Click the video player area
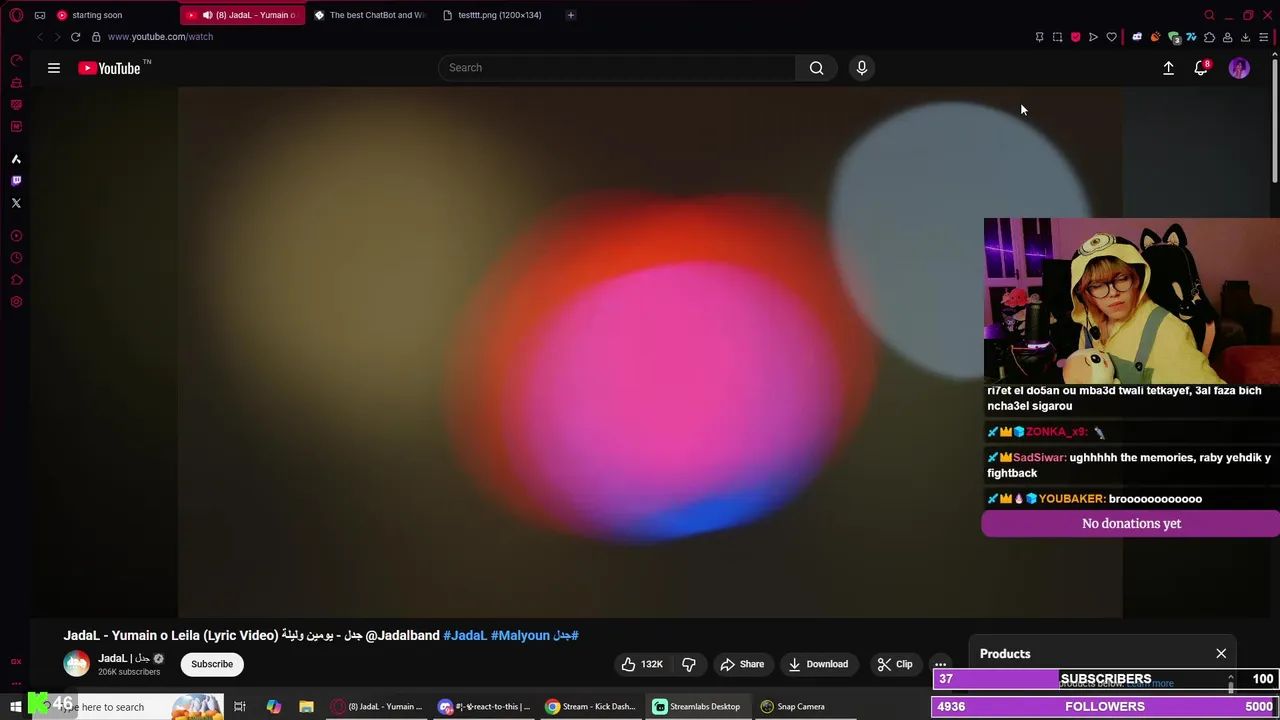Image resolution: width=1280 pixels, height=720 pixels. point(650,352)
